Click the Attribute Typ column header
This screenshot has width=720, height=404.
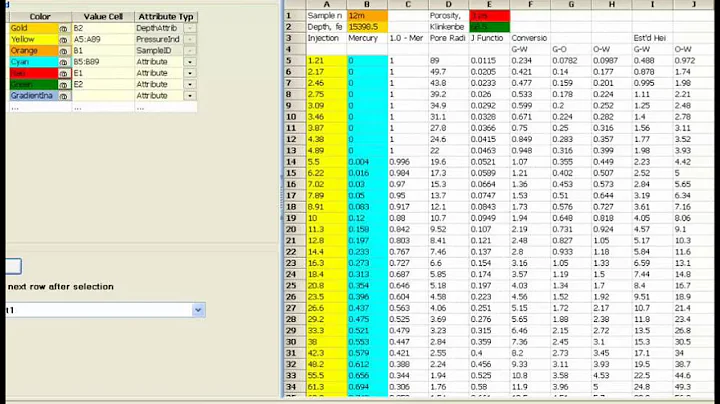(x=166, y=17)
